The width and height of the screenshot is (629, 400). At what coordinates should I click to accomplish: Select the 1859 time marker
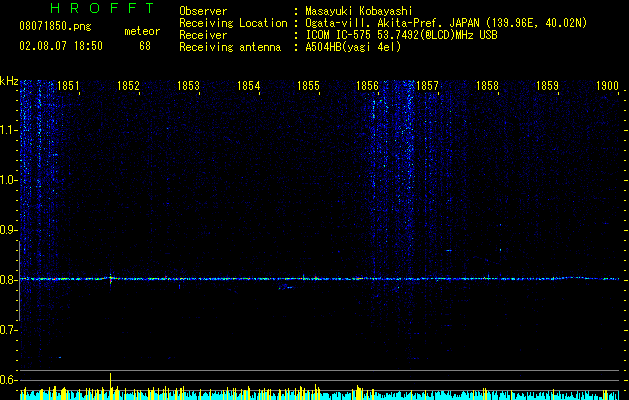point(547,86)
